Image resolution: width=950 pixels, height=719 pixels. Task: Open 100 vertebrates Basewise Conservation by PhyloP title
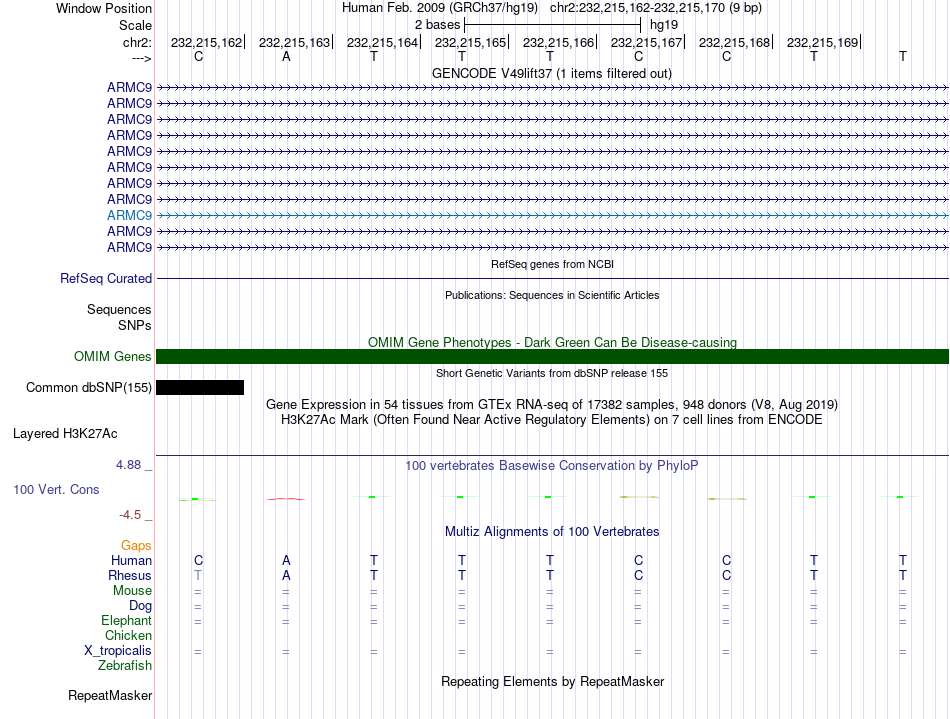[552, 465]
